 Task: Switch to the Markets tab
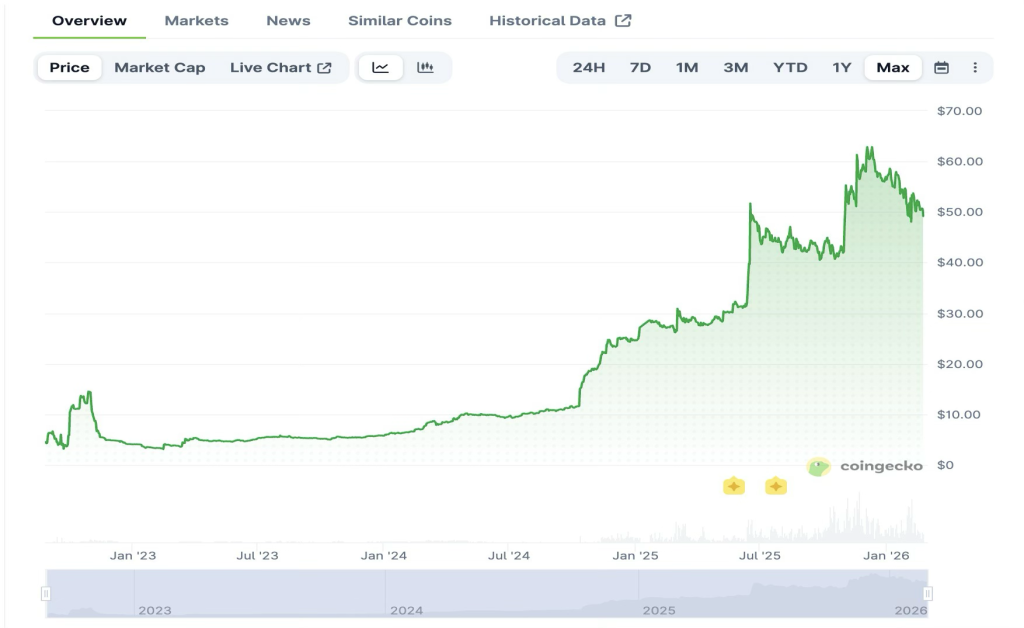point(196,20)
